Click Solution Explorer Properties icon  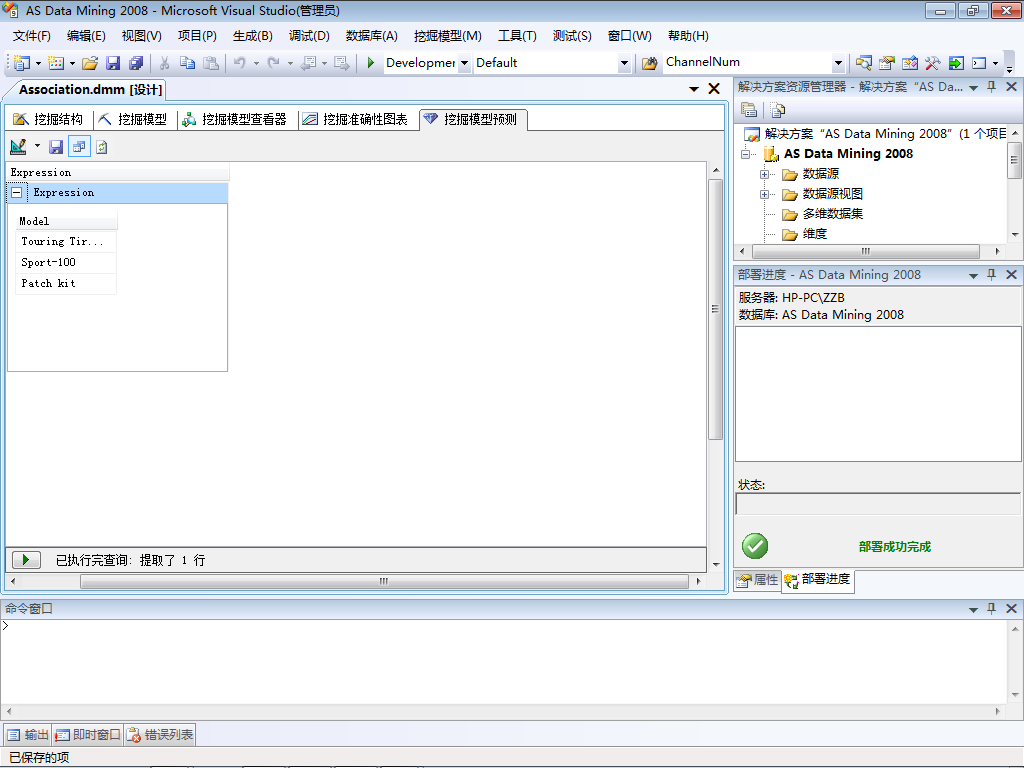coord(749,110)
